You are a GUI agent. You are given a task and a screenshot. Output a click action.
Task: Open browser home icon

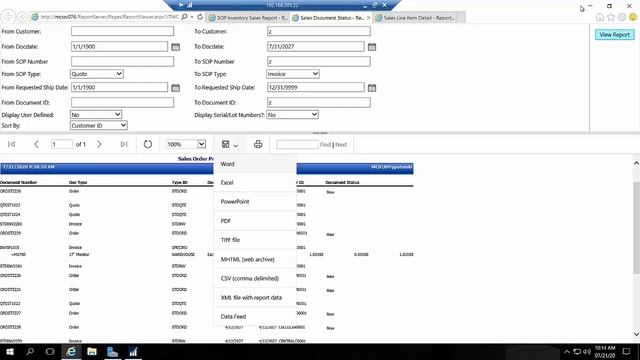pos(600,17)
